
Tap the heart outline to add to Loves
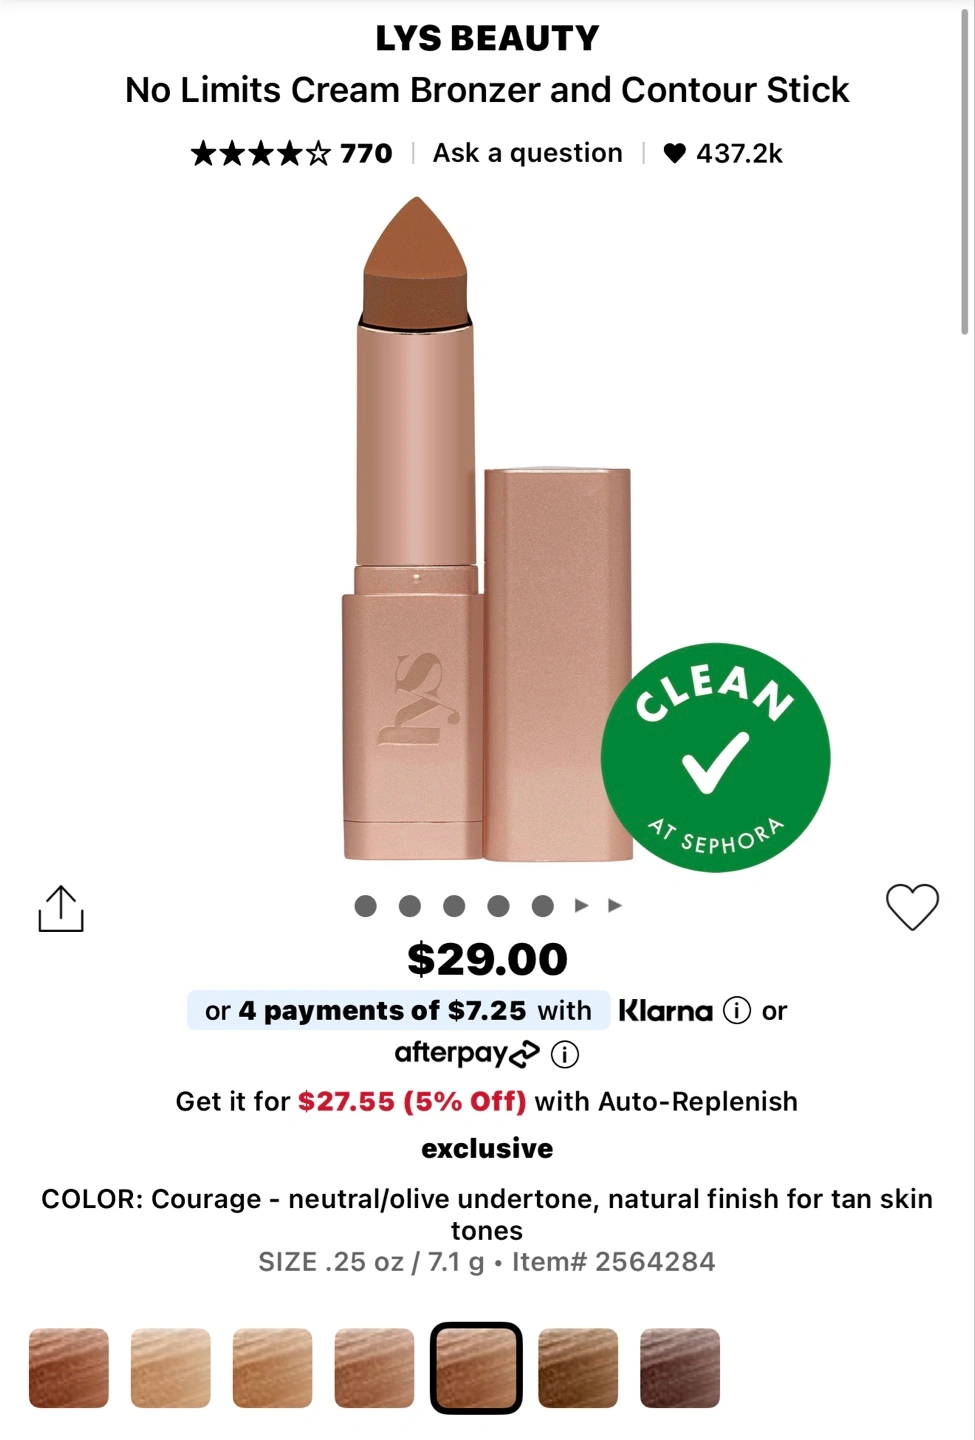pos(912,907)
